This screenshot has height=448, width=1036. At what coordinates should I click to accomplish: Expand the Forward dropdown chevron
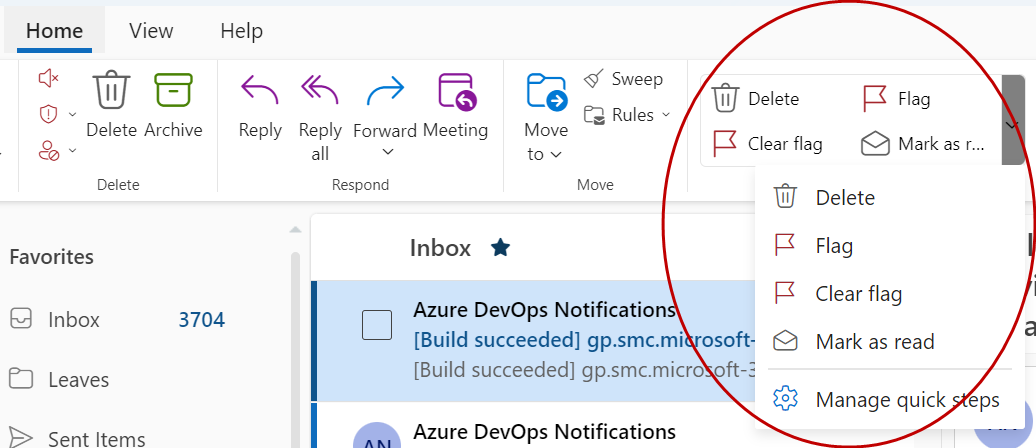(x=388, y=152)
